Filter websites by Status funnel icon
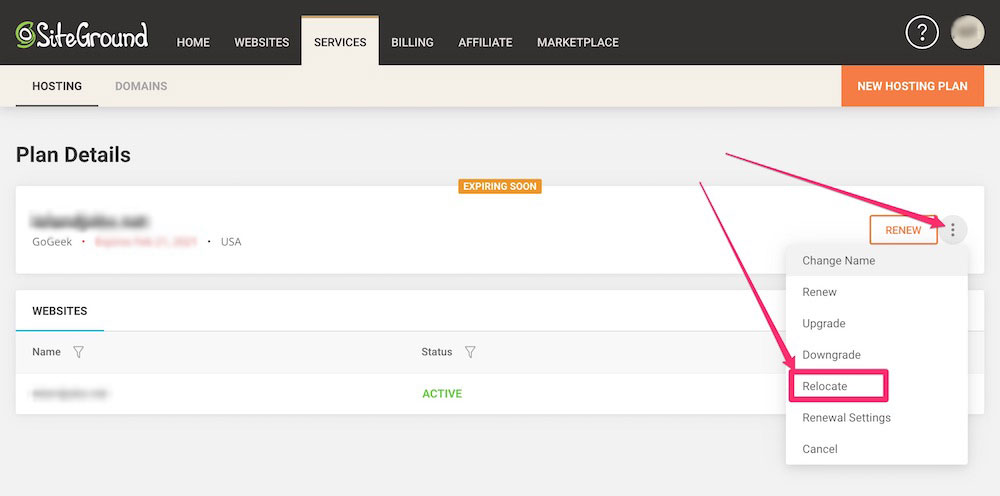This screenshot has width=1000, height=496. coord(470,352)
